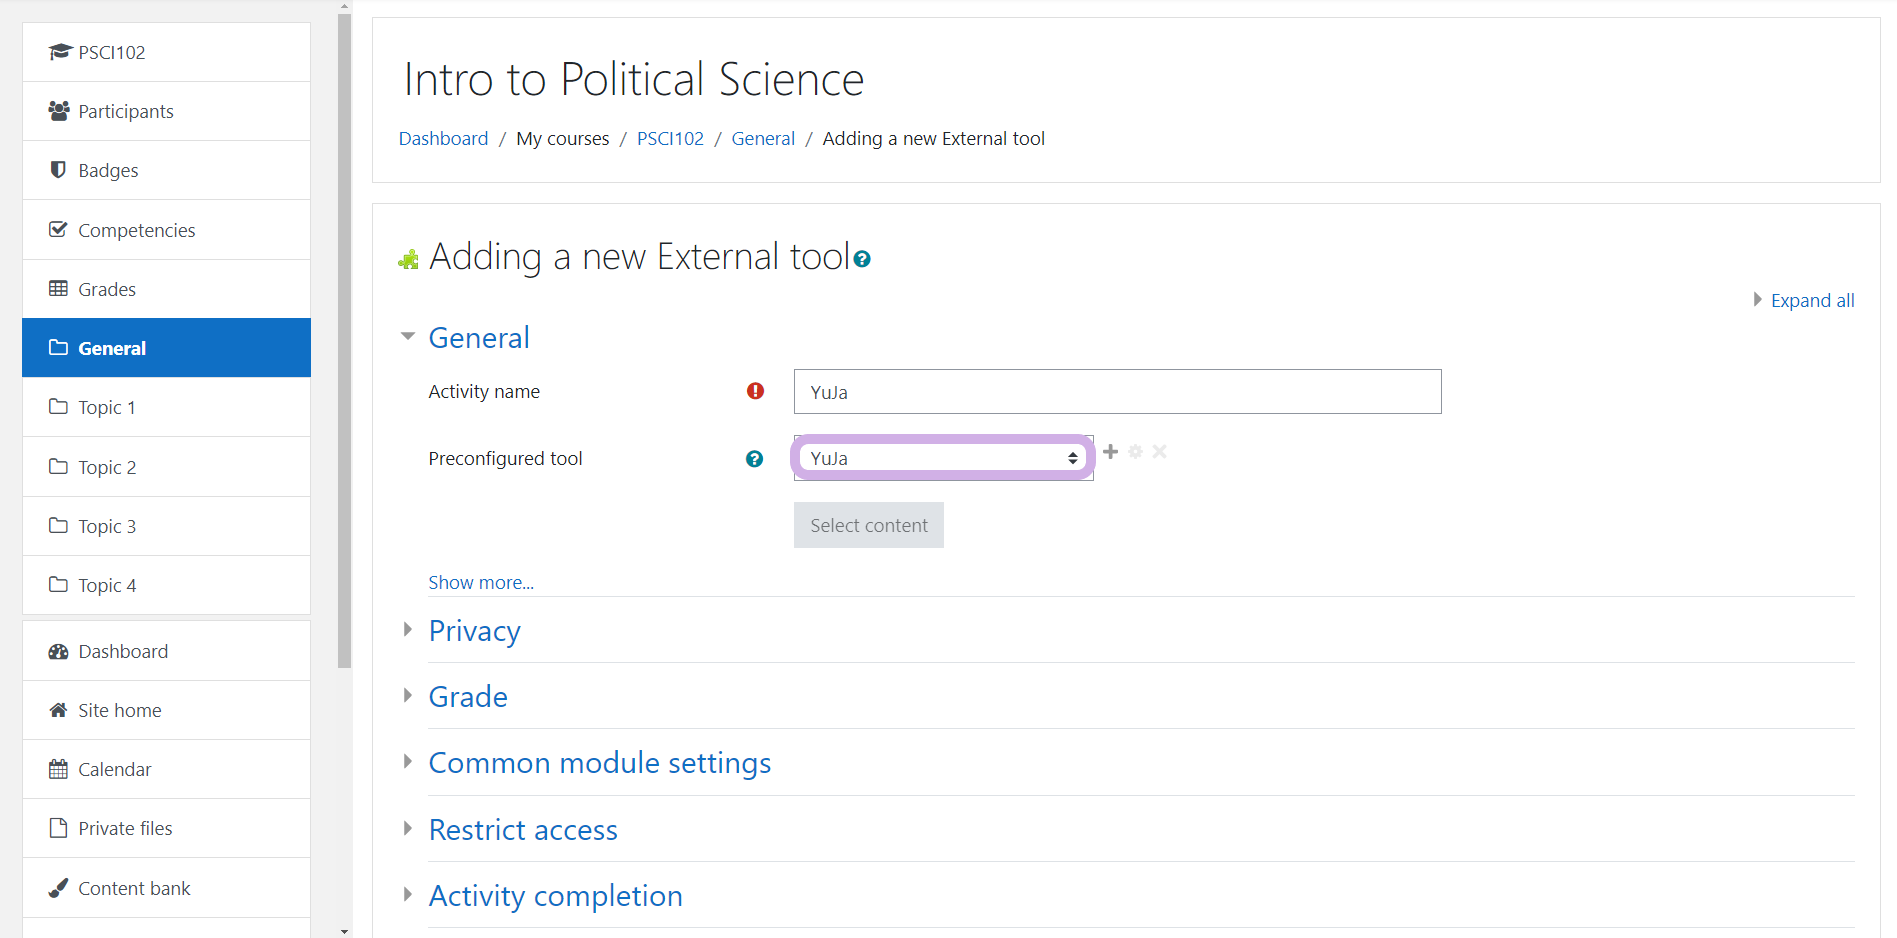Image resolution: width=1897 pixels, height=938 pixels.
Task: Click the Expand all link
Action: point(1811,300)
